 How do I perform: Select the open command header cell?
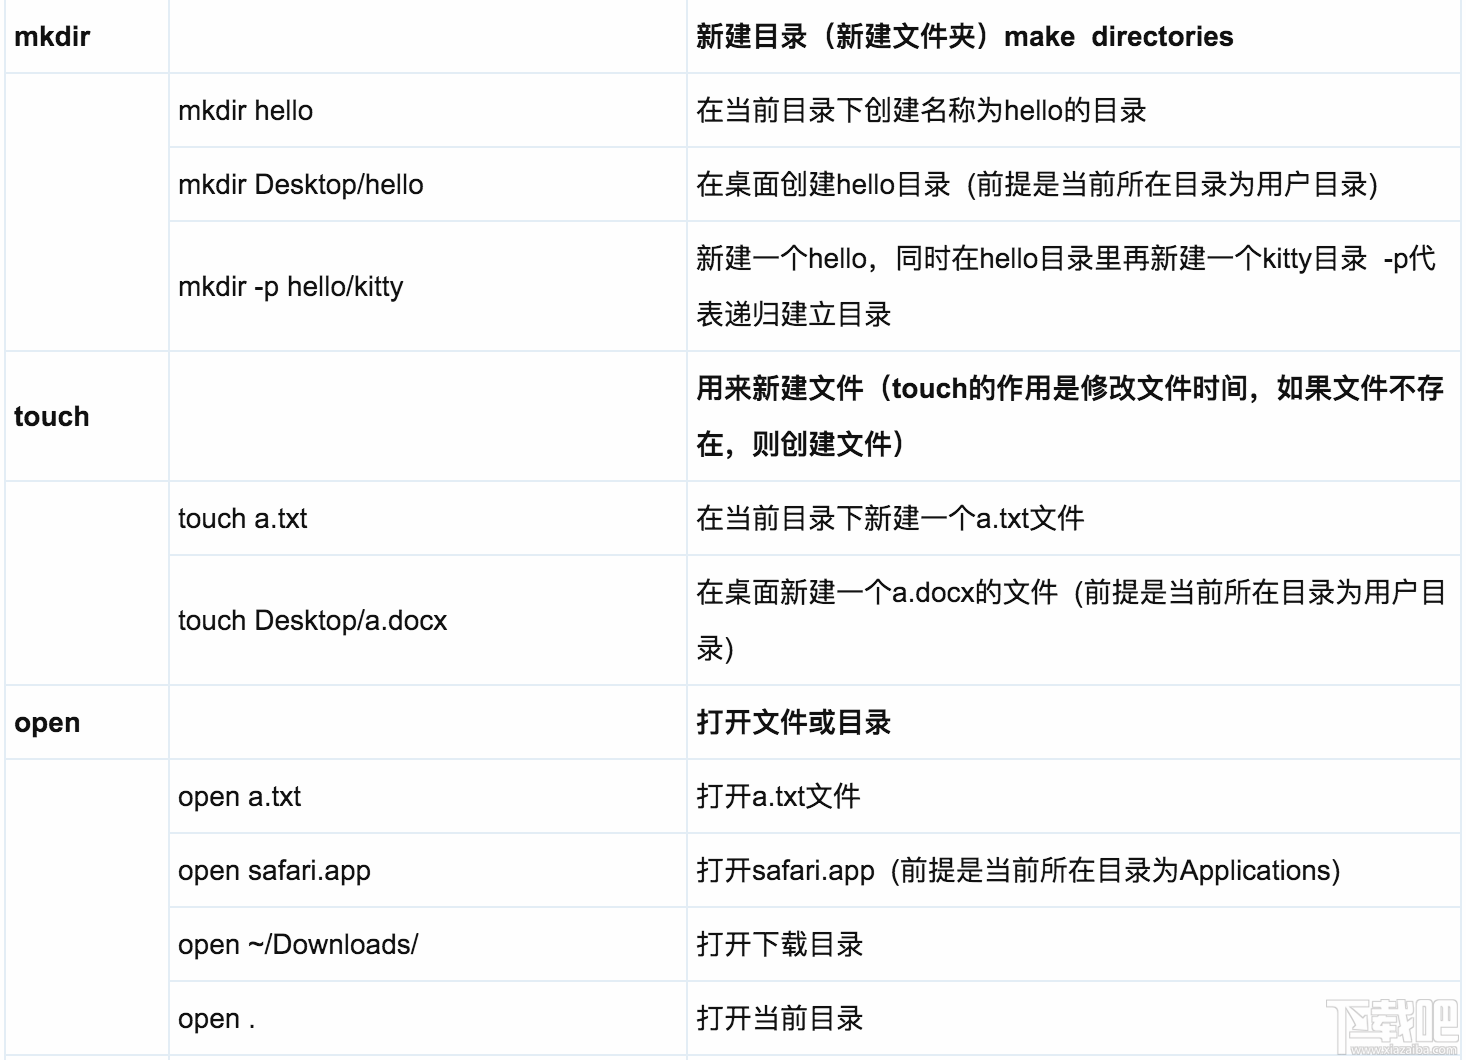[x=45, y=722]
